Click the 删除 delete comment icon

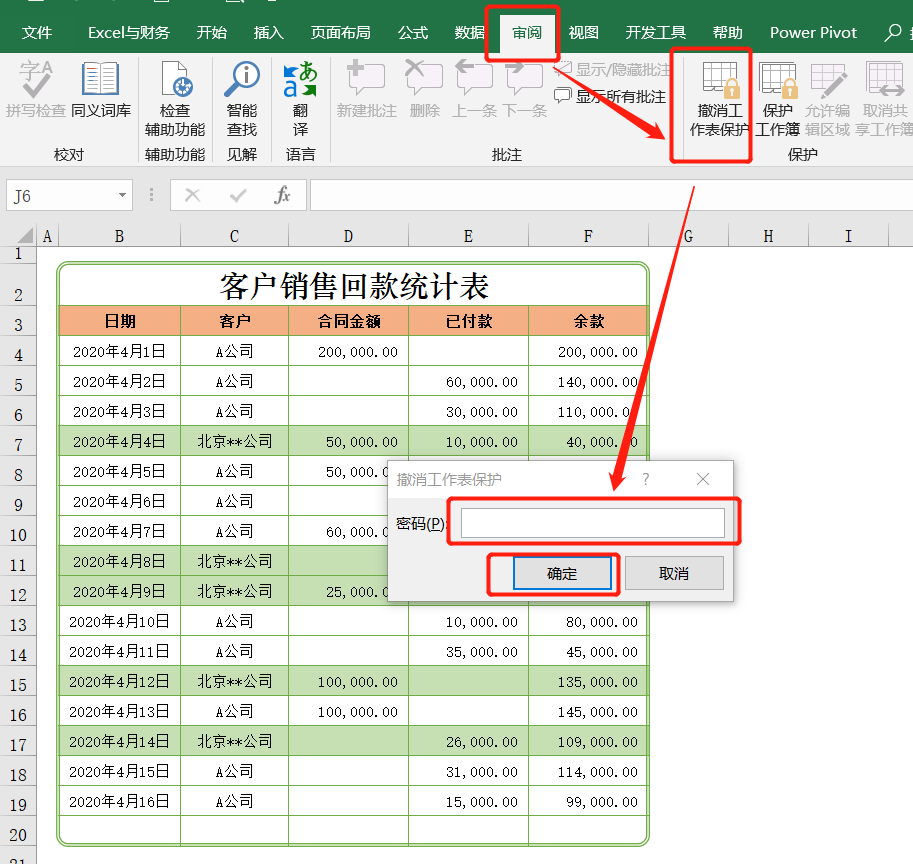coord(424,78)
